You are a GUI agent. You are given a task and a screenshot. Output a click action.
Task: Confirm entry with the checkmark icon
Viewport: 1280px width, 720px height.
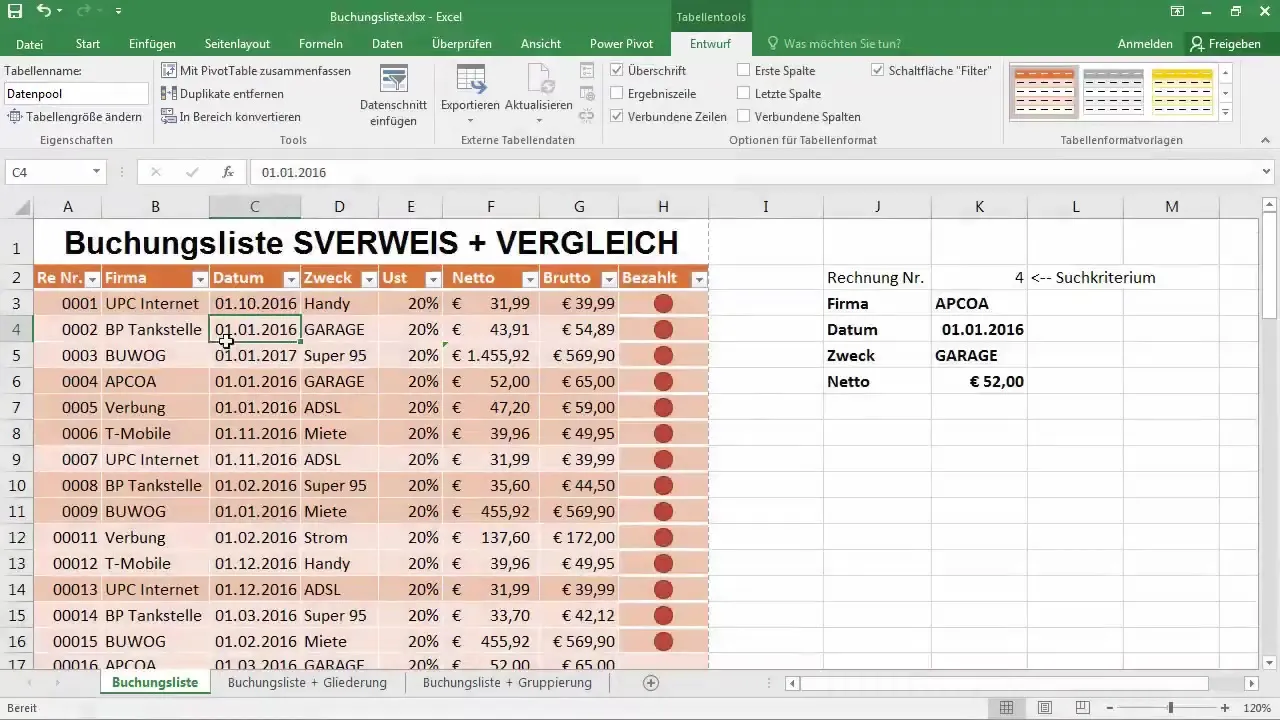pos(192,172)
